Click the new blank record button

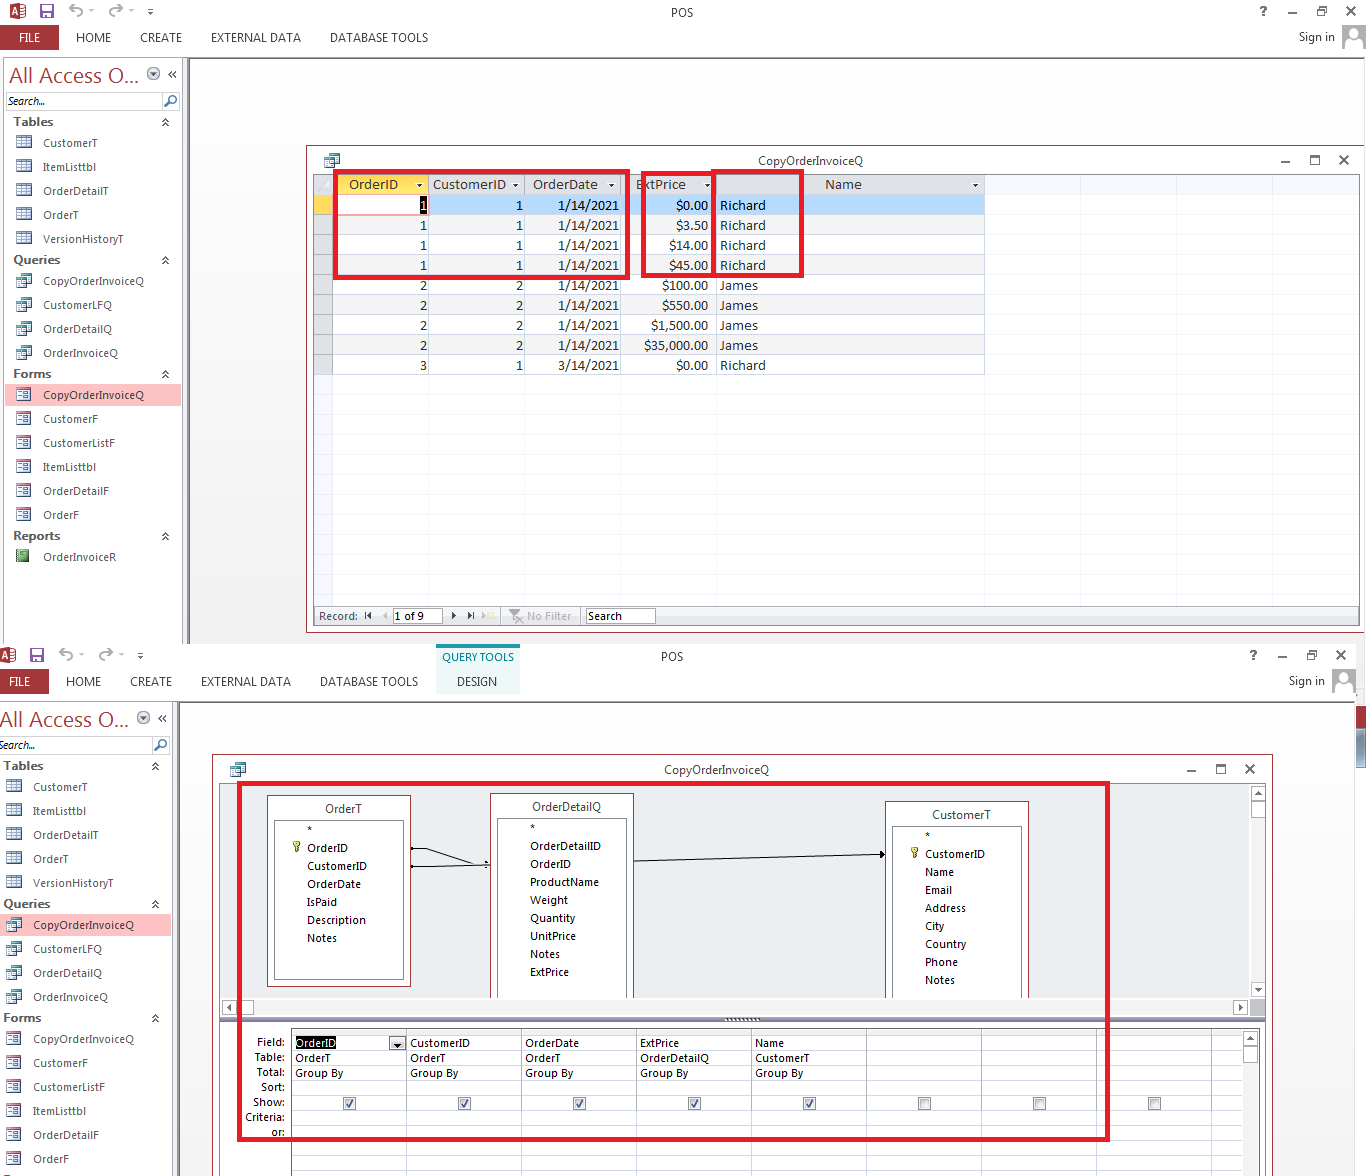click(x=487, y=616)
